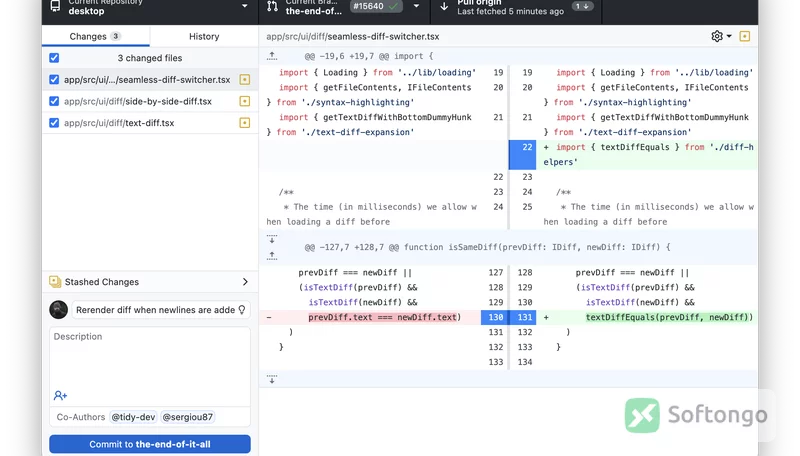Image resolution: width=800 pixels, height=456 pixels.
Task: Click the added textDiffEquals import line
Action: 648,155
